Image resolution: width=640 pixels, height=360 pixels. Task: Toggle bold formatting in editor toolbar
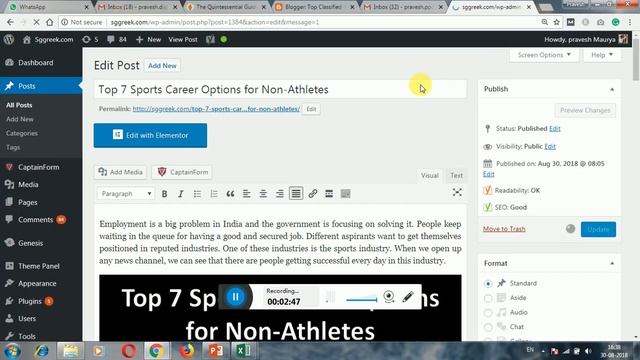164,194
